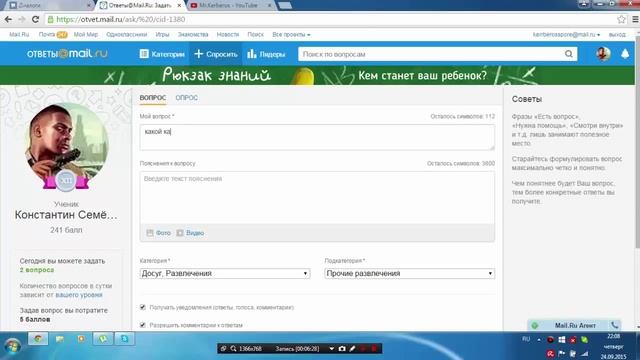The image size is (640, 360).
Task: Open Категория dropdown Досуг, Развлечения
Action: coord(224,273)
